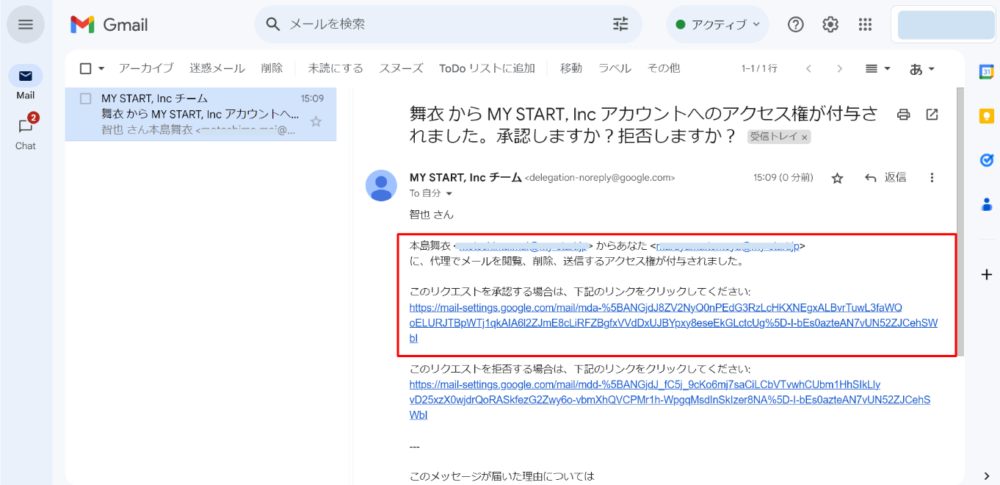1000x485 pixels.
Task: Open Google Keep side panel icon
Action: tap(987, 116)
